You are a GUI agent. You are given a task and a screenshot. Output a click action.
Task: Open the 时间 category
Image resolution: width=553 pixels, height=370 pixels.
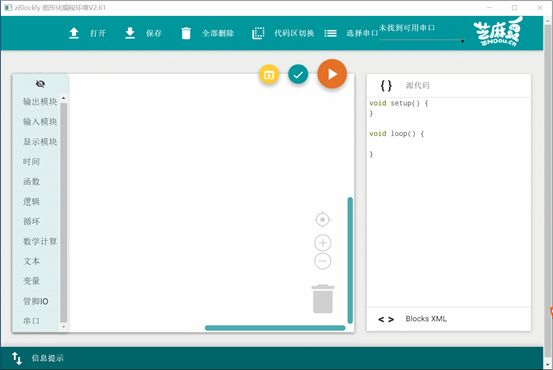click(31, 162)
